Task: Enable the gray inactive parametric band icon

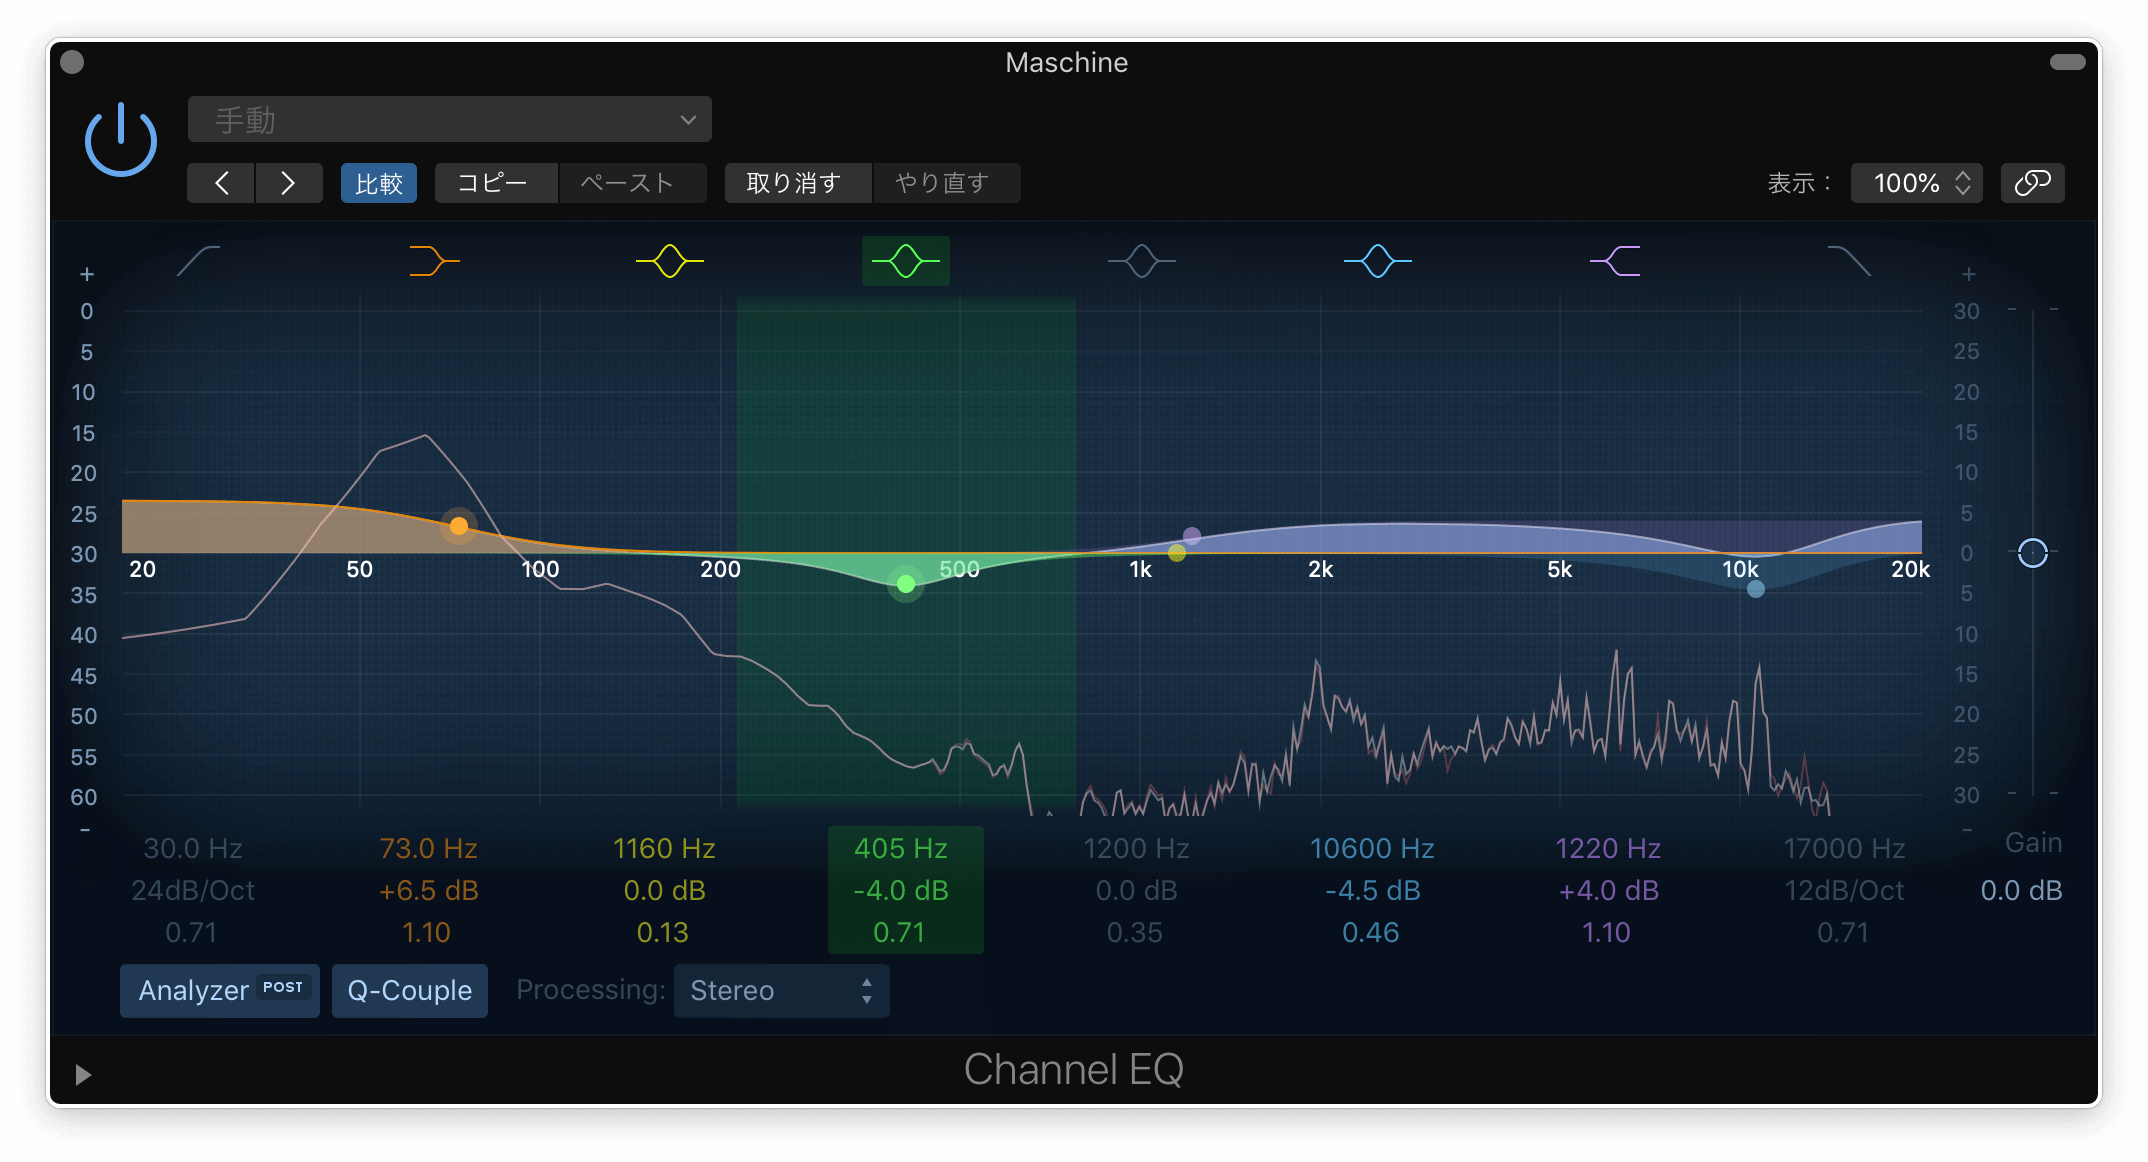Action: 1142,261
